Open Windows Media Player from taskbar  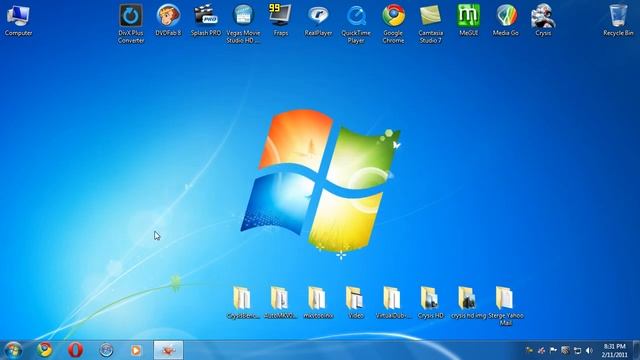pos(136,350)
